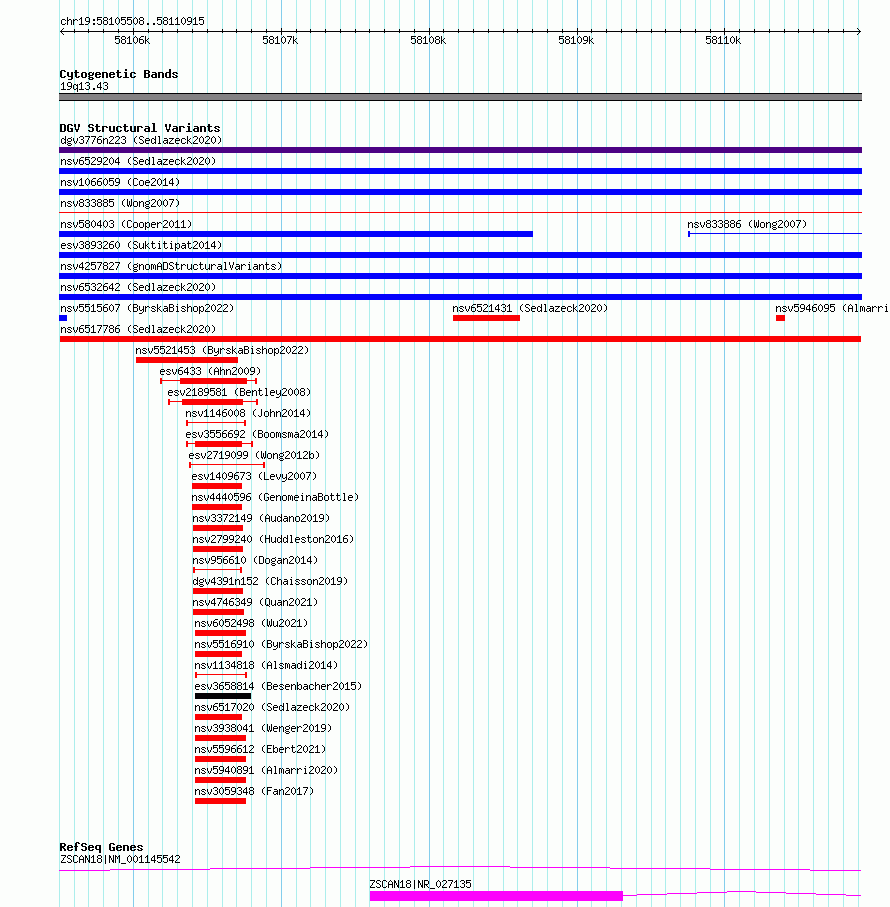Screen dimensions: 890x907
Task: Open the nsv833885 (Wong2007) variant label
Action: 120,203
